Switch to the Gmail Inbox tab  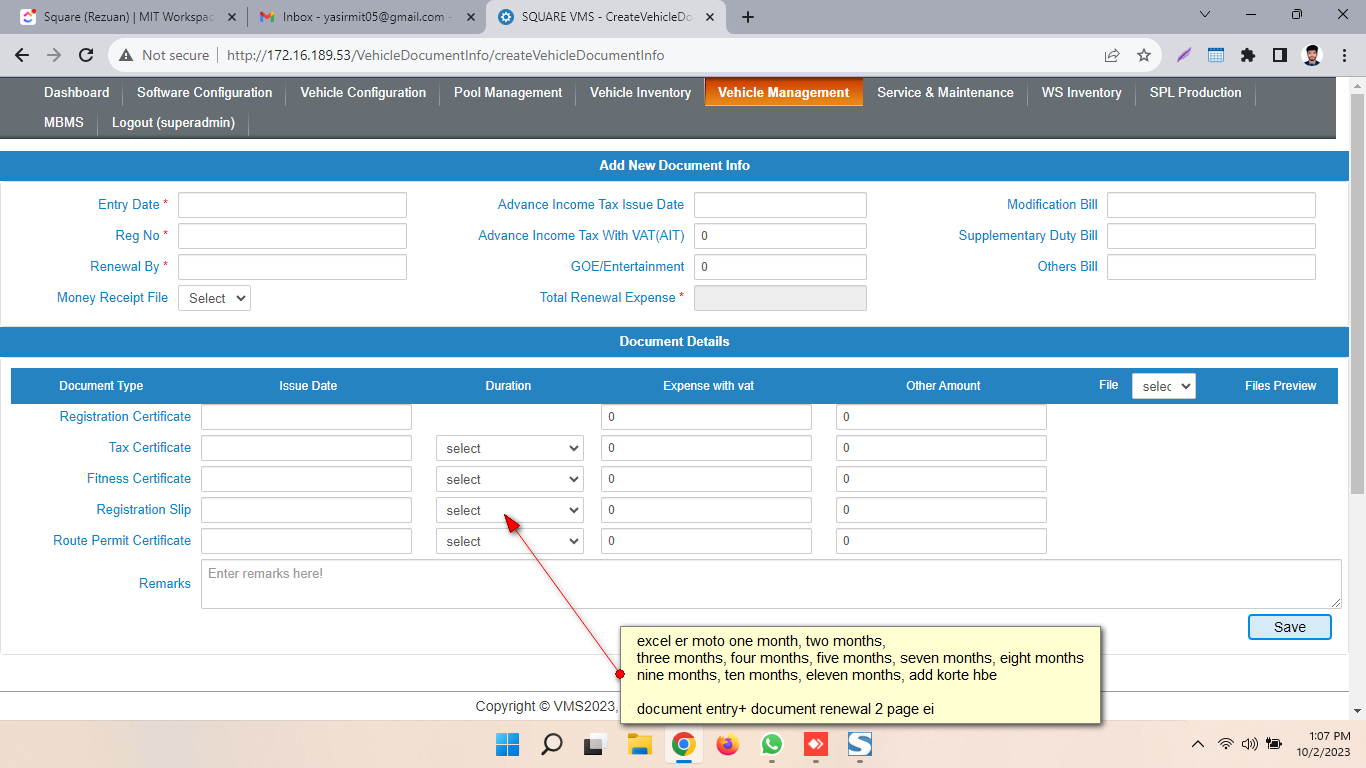(366, 17)
